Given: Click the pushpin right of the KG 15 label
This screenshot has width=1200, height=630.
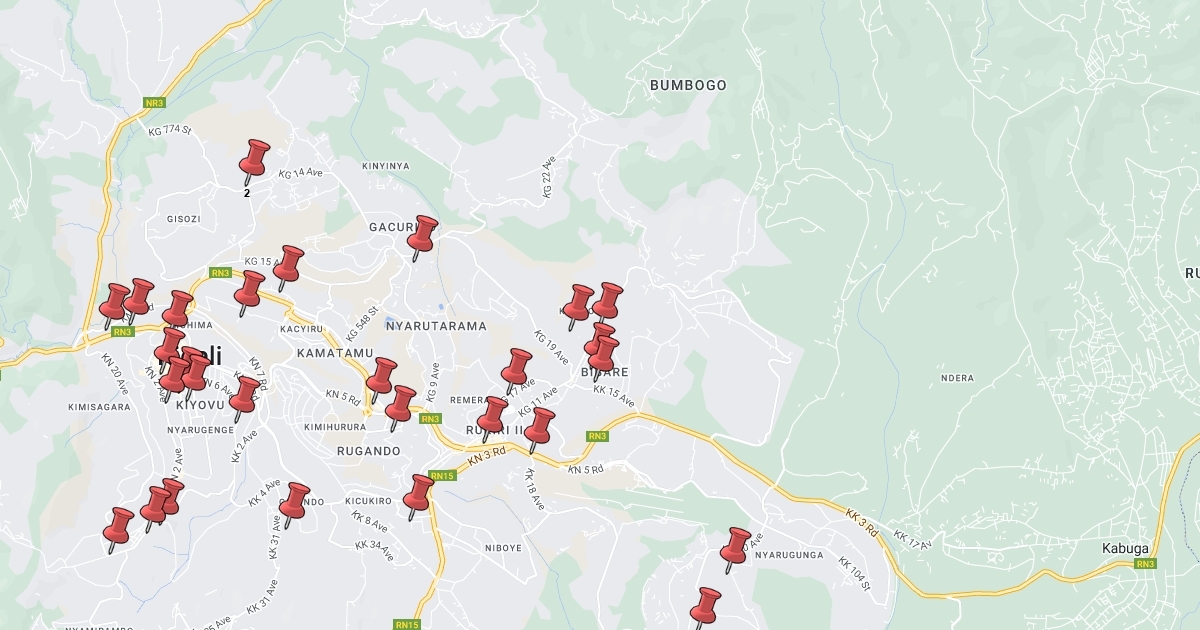Looking at the screenshot, I should pos(288,266).
